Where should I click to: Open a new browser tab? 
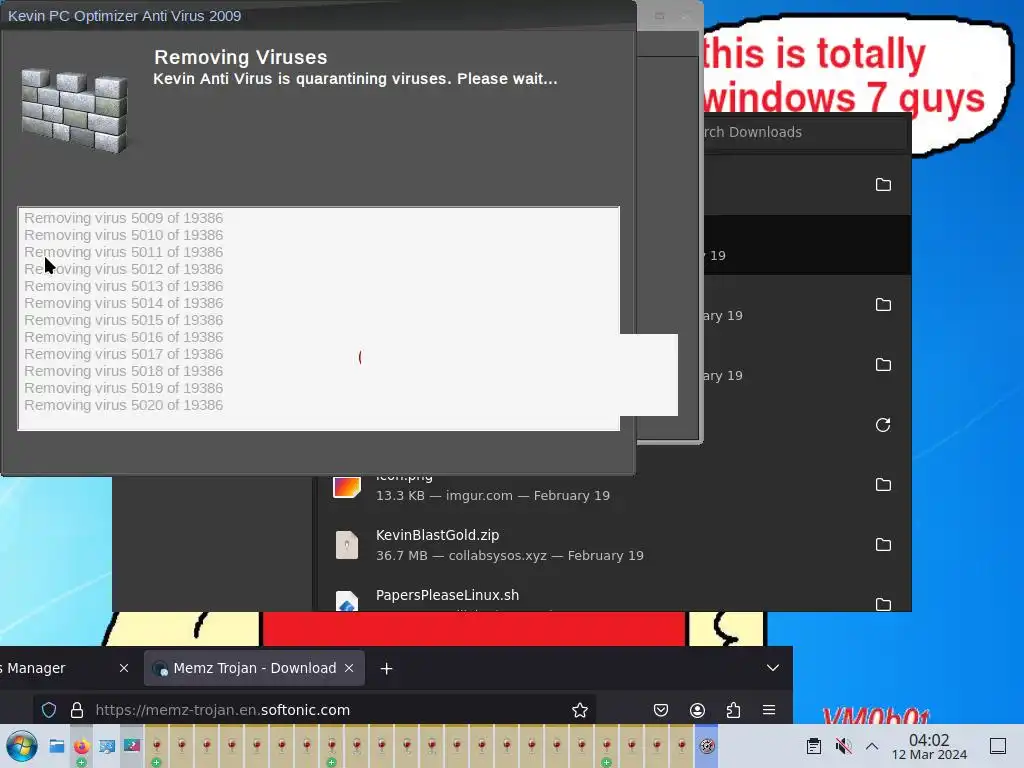(386, 669)
